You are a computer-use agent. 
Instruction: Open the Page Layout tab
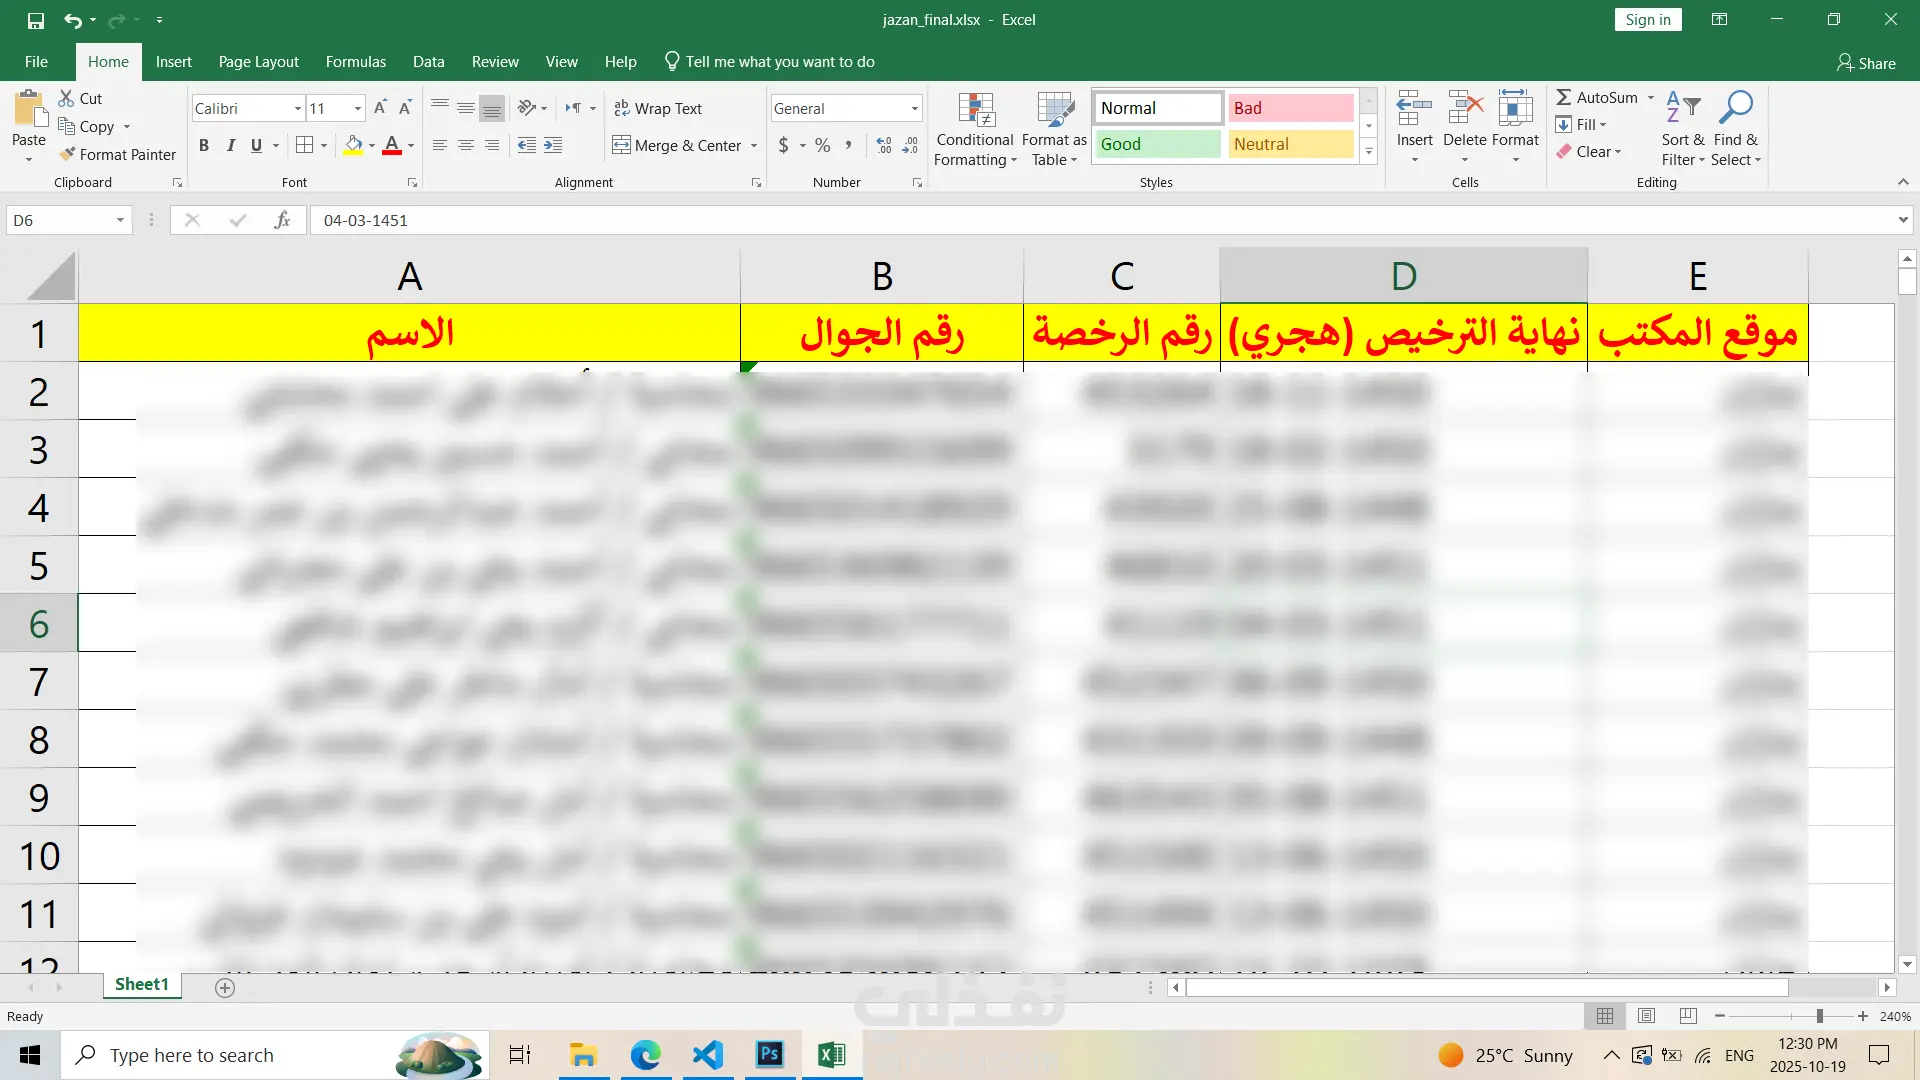tap(258, 62)
